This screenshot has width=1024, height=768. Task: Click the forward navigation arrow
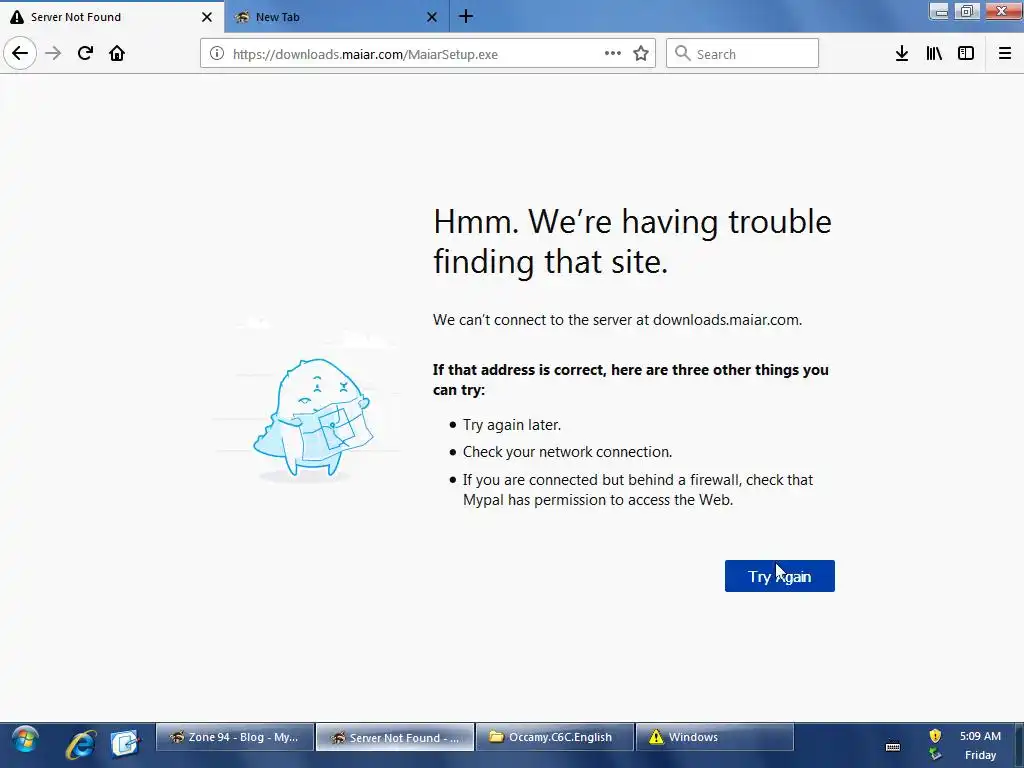53,53
